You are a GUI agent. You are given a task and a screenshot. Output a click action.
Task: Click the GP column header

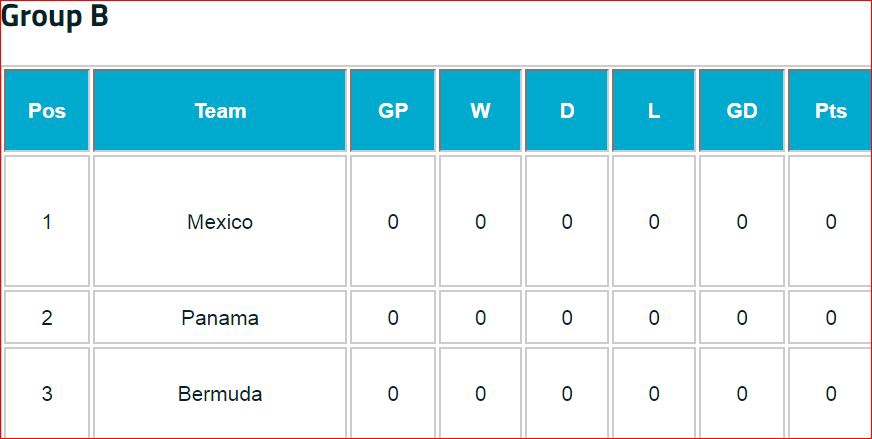coord(393,111)
